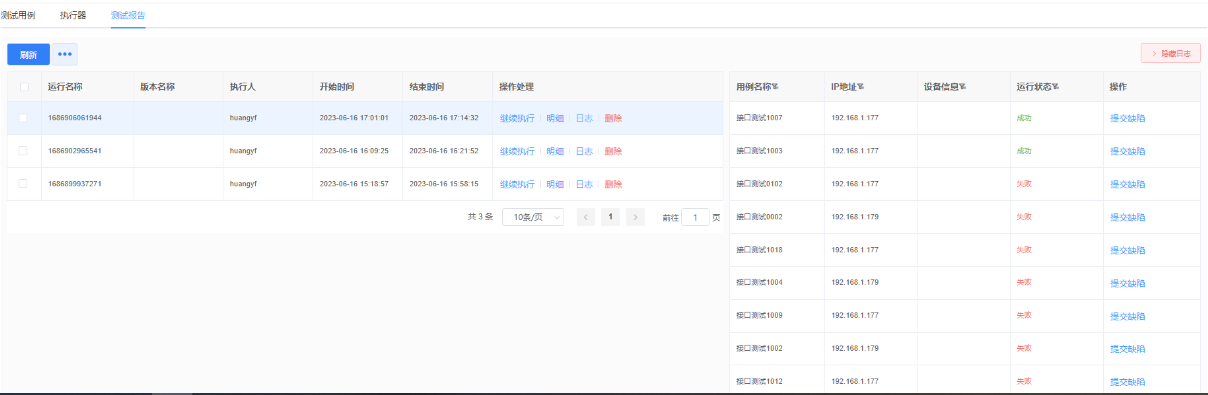Image resolution: width=1208 pixels, height=395 pixels.
Task: Check the row 1686906061944 checkbox
Action: [24, 118]
